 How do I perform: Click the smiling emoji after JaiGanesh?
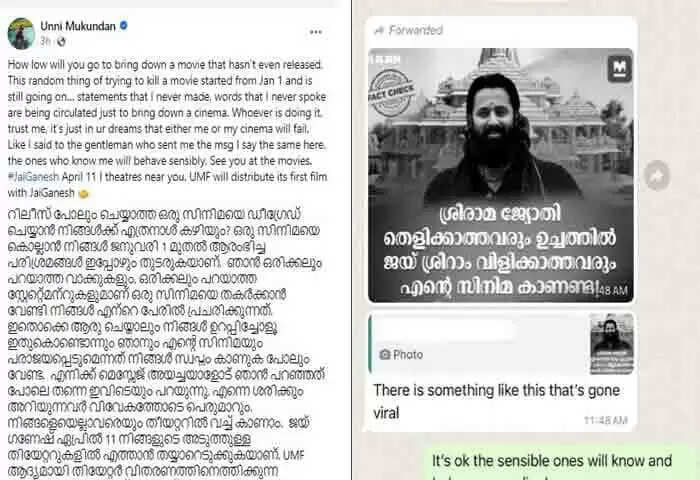click(x=83, y=194)
